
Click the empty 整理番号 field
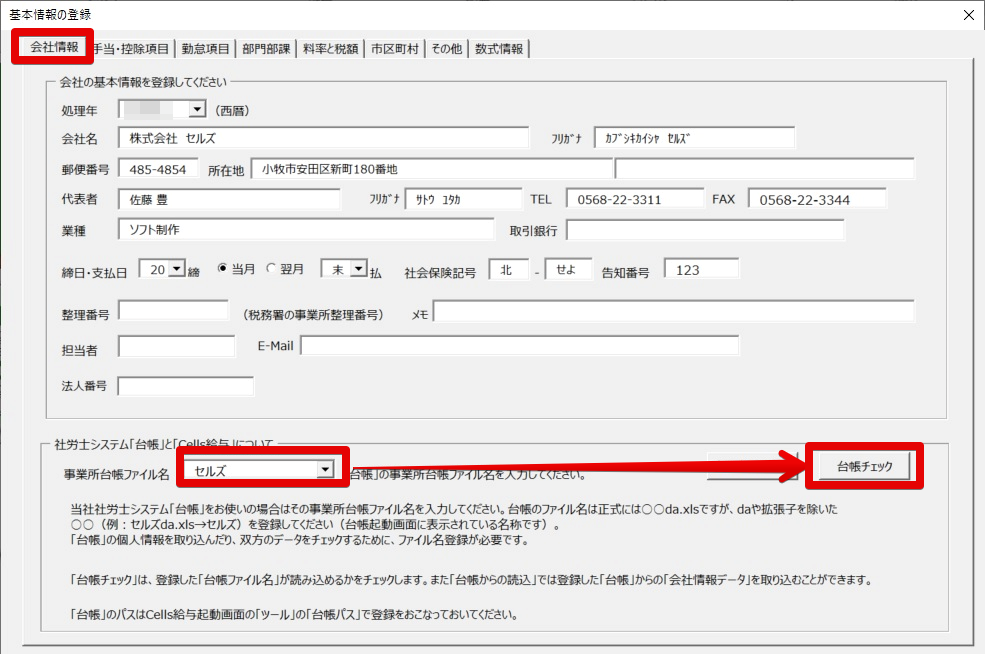pyautogui.click(x=174, y=311)
